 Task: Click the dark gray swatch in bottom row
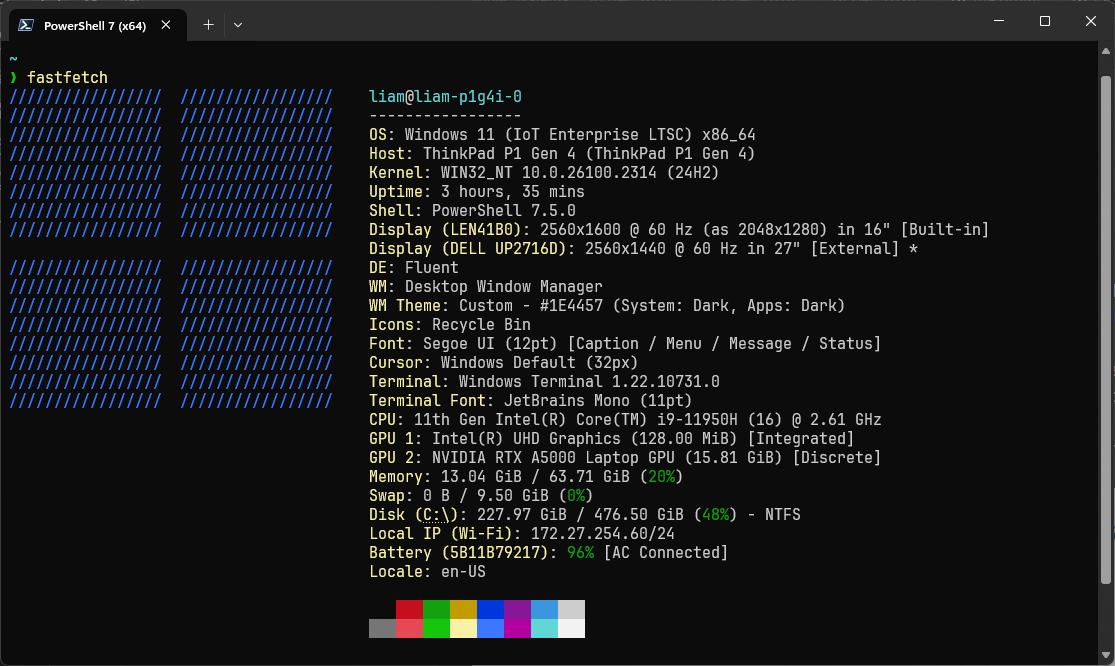coord(383,628)
